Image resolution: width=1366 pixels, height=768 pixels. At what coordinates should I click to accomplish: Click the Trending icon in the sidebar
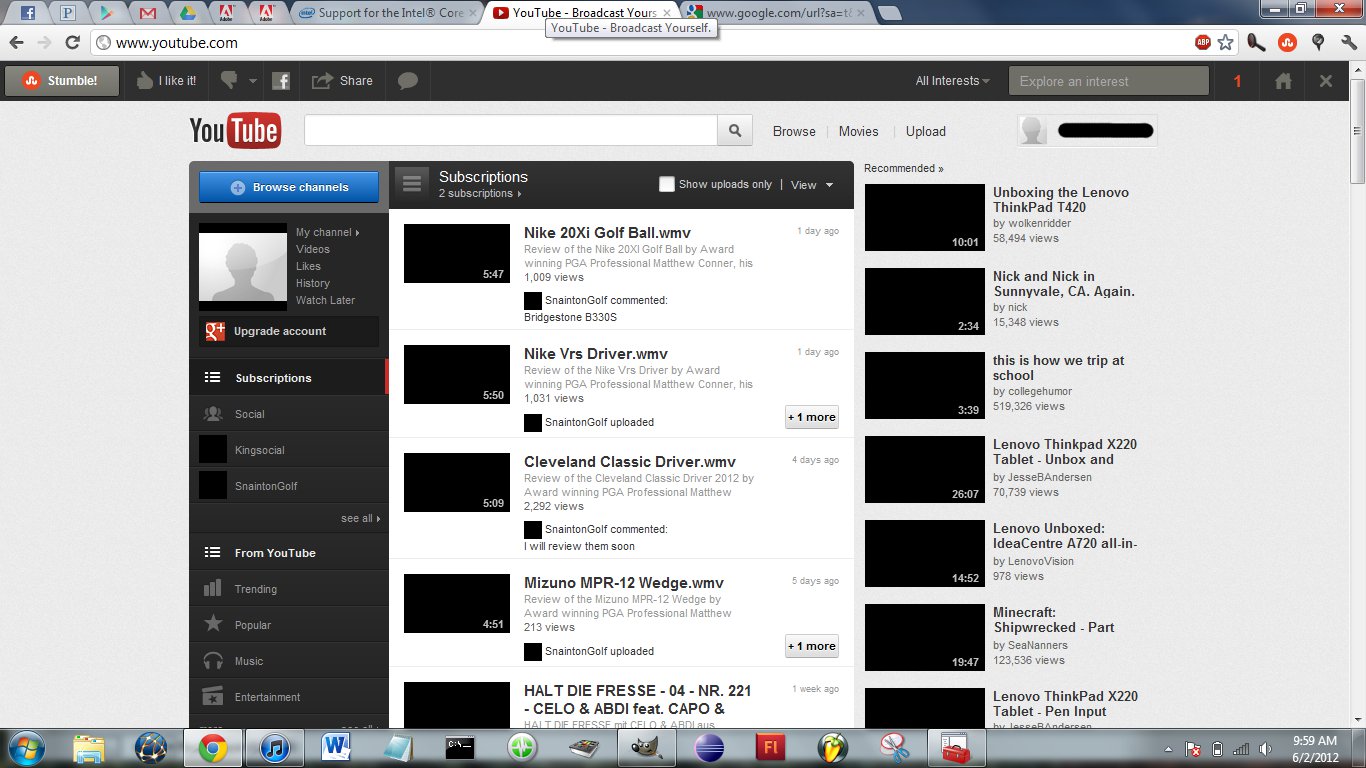pos(214,588)
